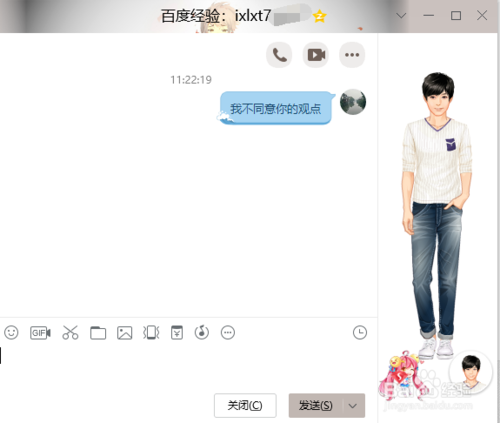The image size is (500, 423).
Task: Close the chat window with the X
Action: click(x=482, y=16)
